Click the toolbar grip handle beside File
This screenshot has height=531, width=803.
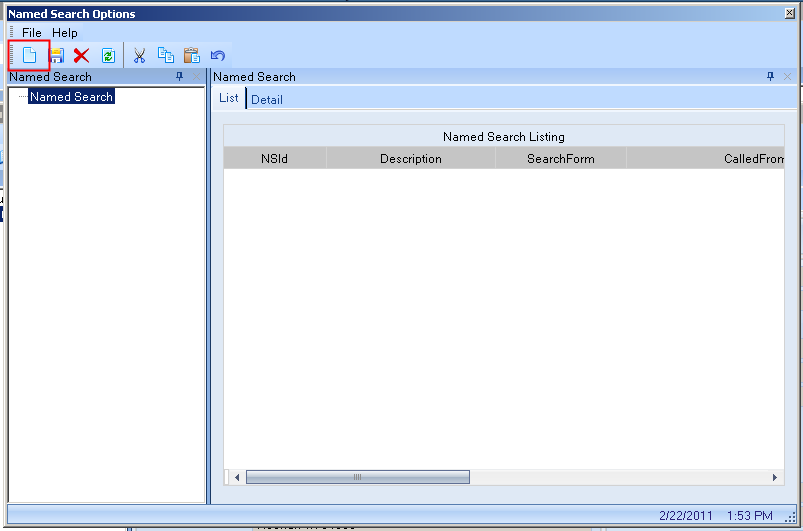[12, 33]
